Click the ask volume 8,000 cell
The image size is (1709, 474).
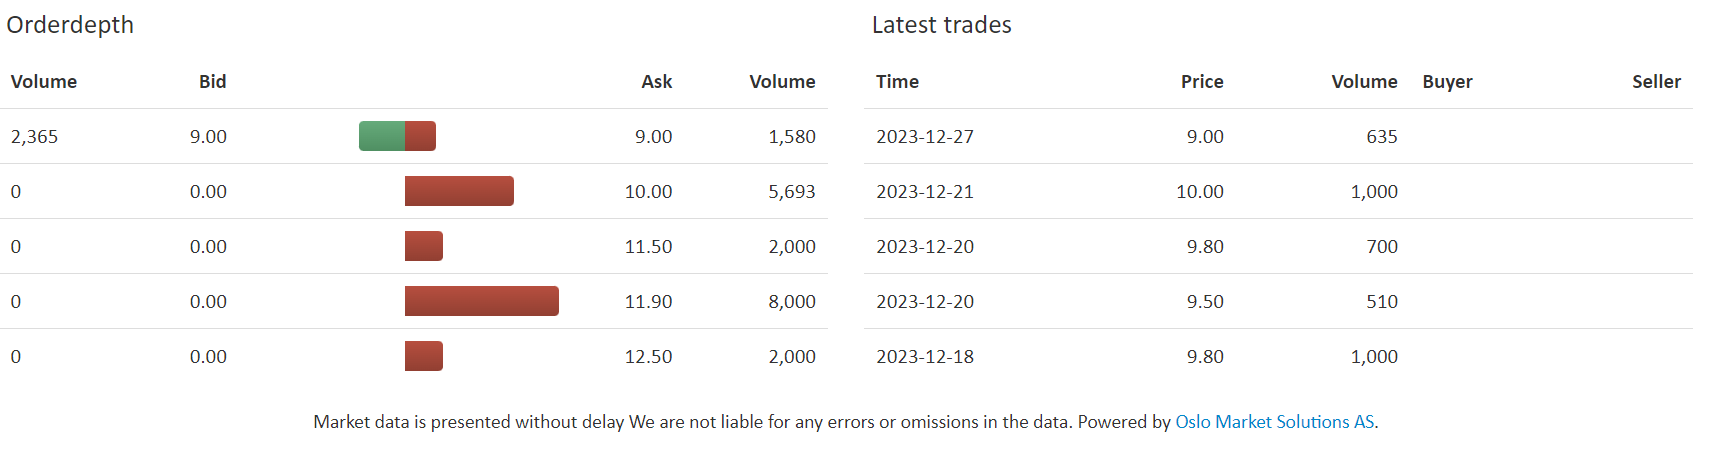tap(792, 302)
